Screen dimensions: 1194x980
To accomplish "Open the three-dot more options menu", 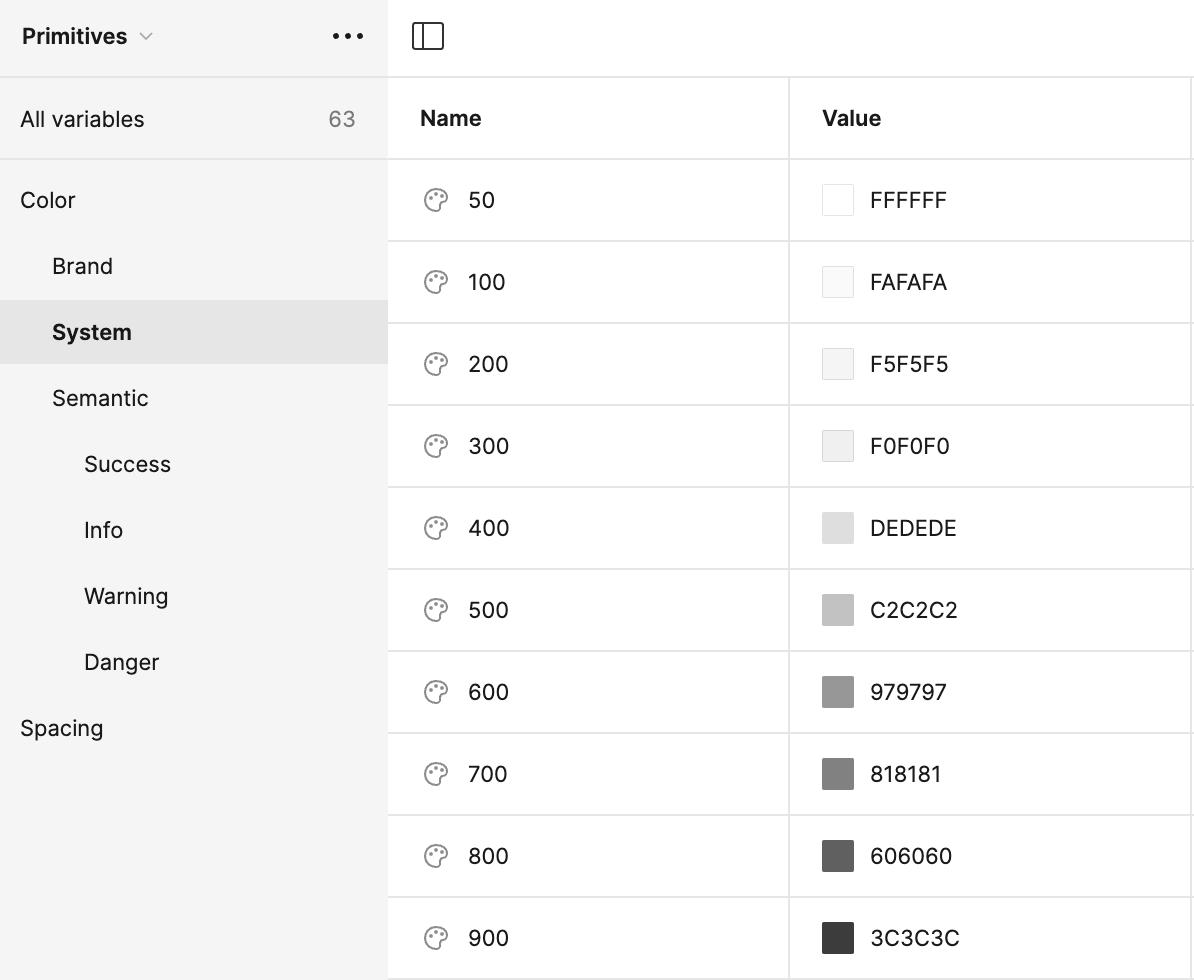I will tap(348, 37).
